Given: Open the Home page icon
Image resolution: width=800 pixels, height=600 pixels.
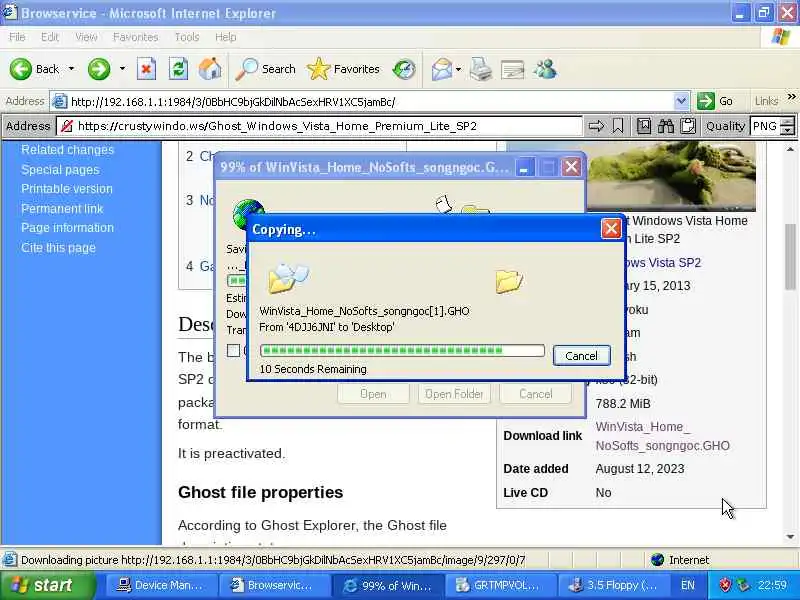Looking at the screenshot, I should [210, 69].
